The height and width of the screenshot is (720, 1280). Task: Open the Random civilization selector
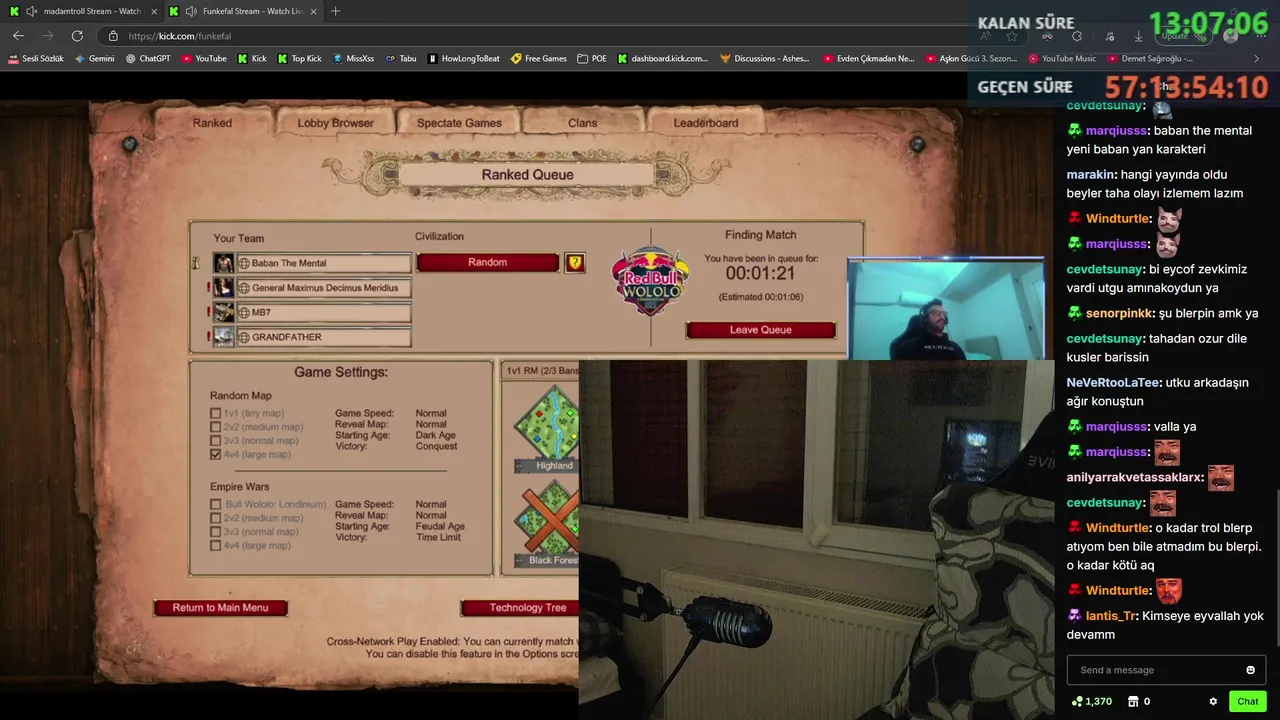487,262
